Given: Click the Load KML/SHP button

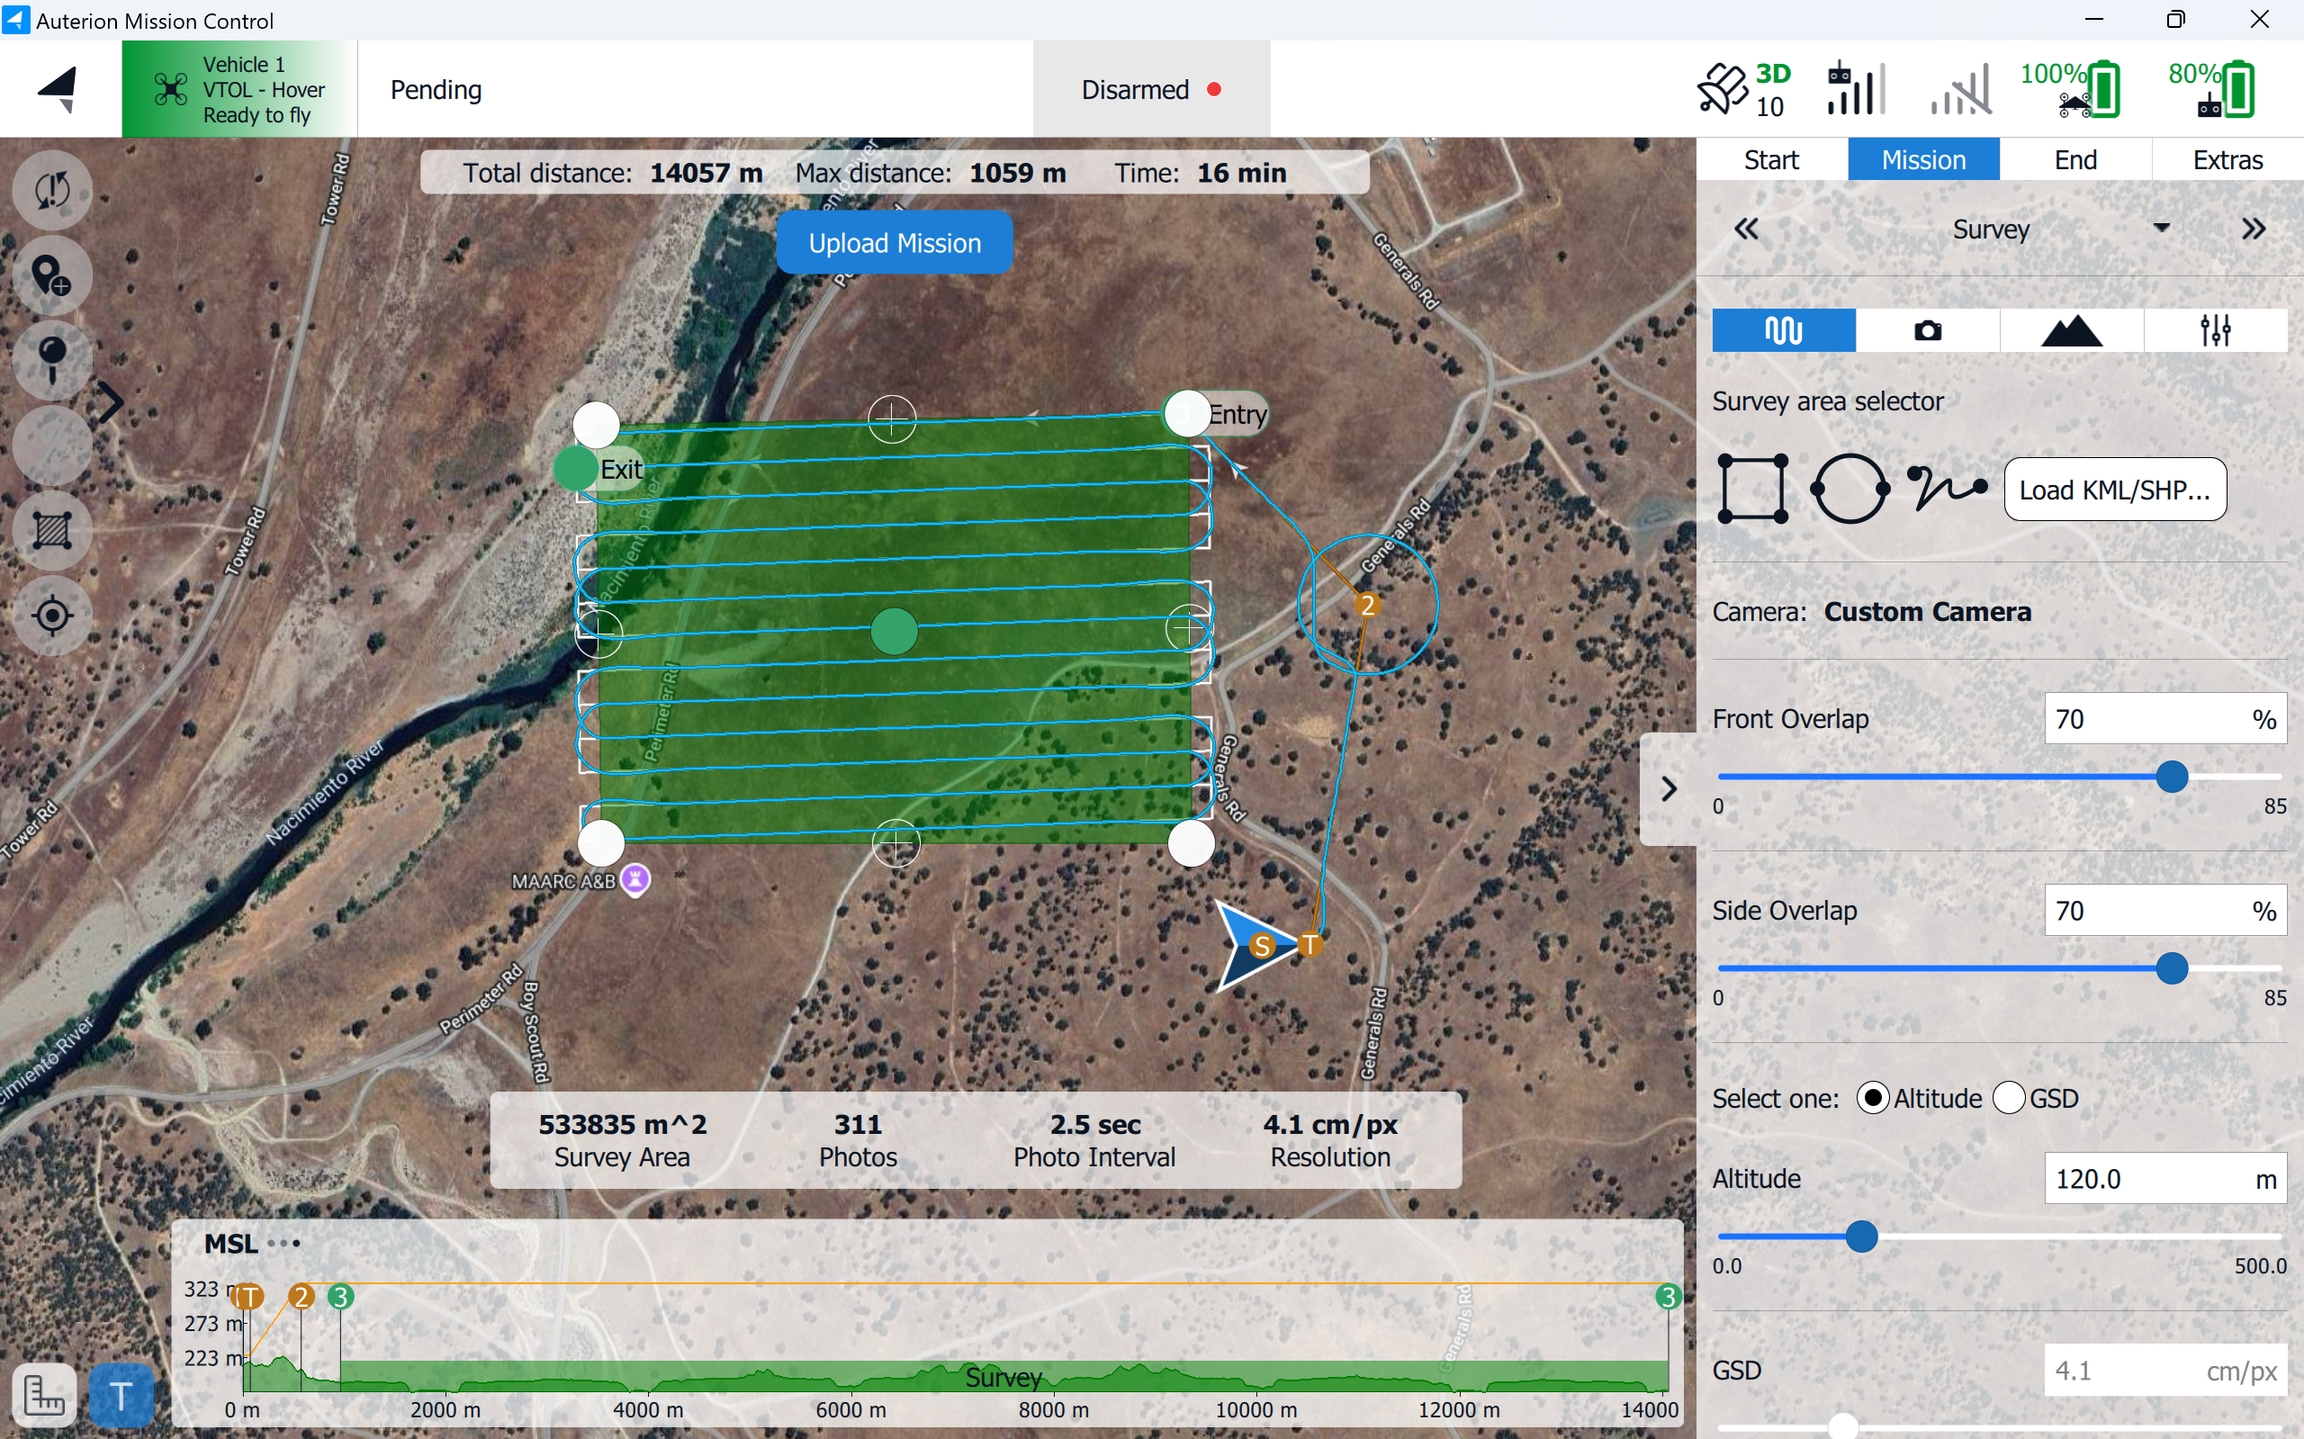Looking at the screenshot, I should click(x=2114, y=490).
